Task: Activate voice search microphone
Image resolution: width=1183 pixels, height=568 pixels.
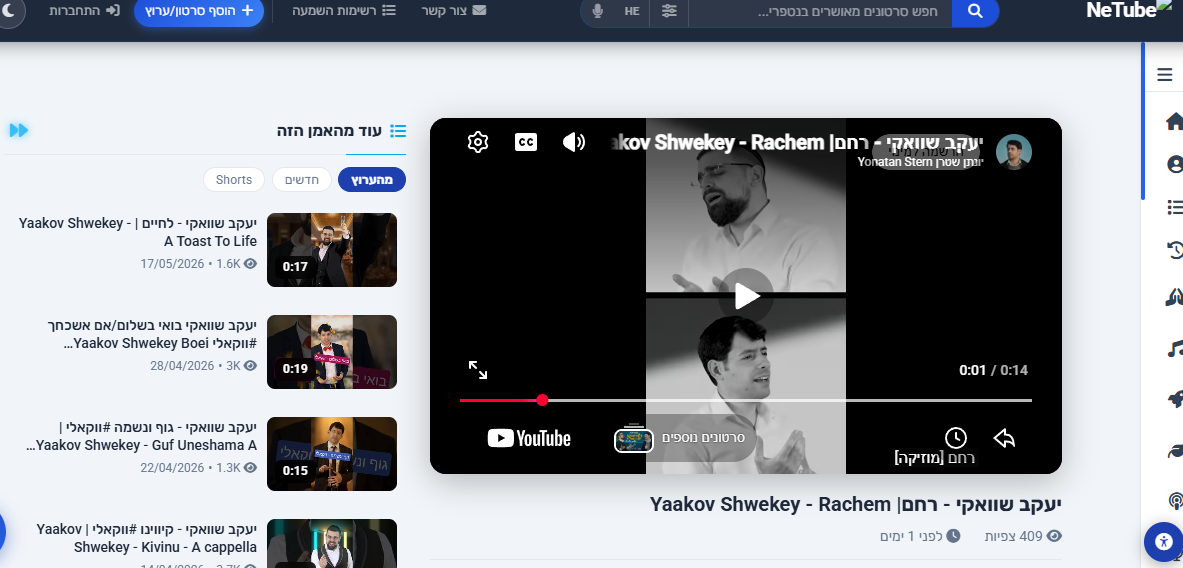Action: [x=598, y=11]
